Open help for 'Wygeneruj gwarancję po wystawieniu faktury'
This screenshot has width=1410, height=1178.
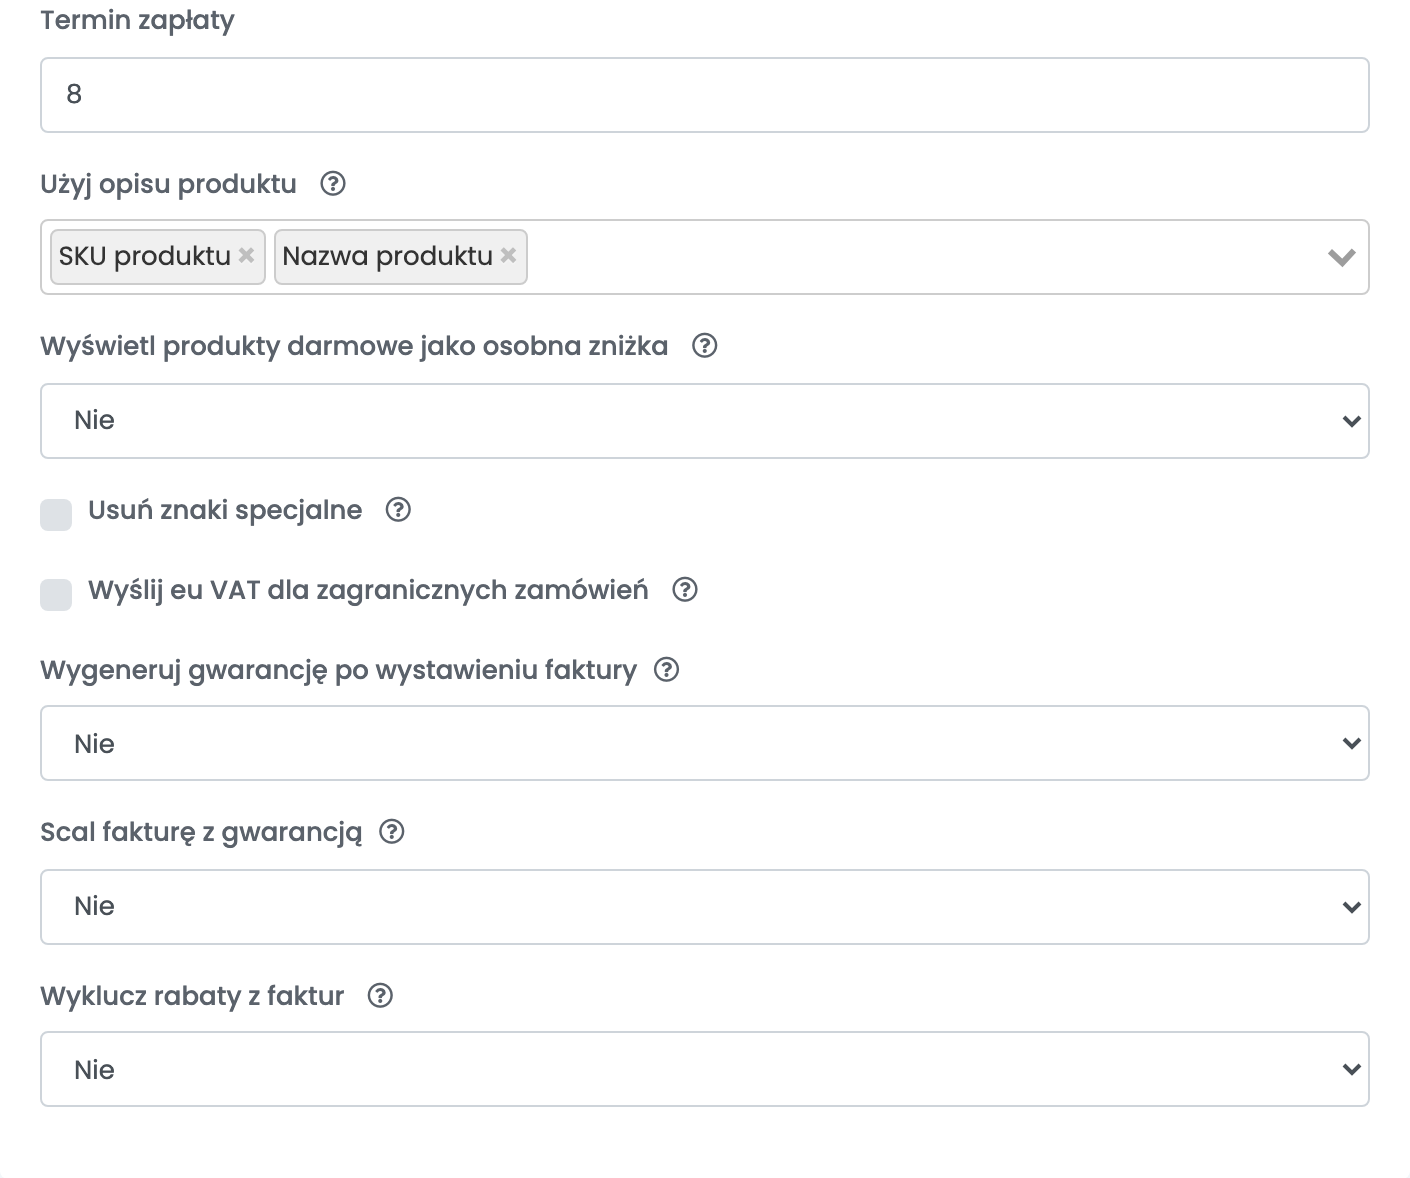tap(667, 670)
